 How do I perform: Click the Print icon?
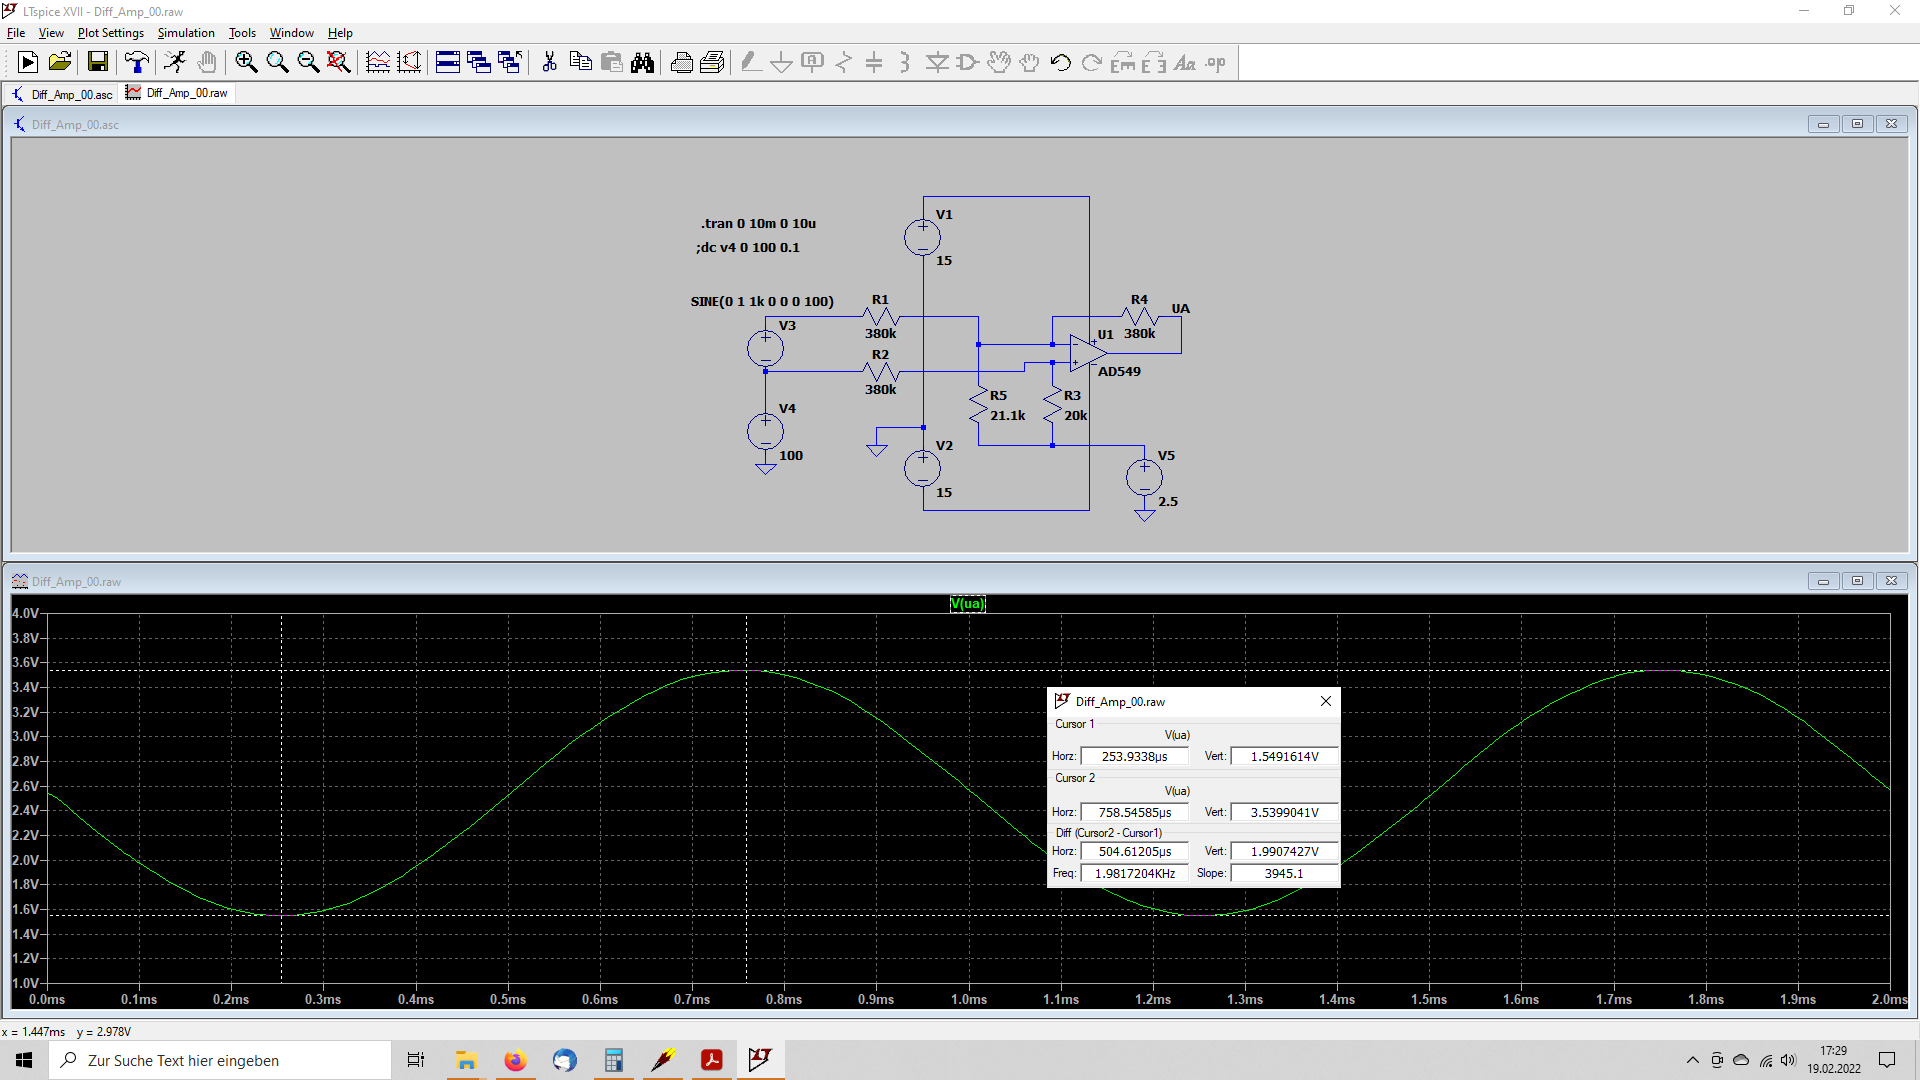click(681, 63)
